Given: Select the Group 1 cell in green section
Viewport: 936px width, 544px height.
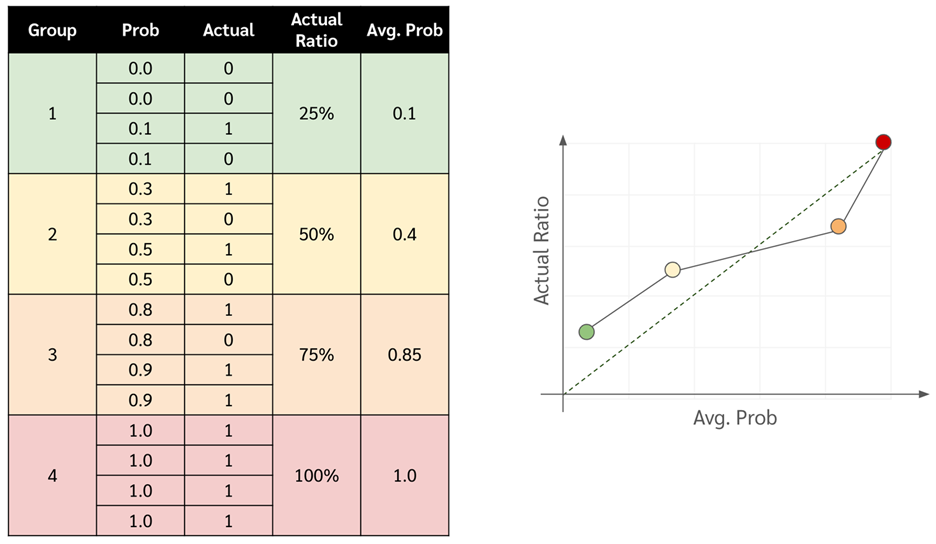Looking at the screenshot, I should tap(52, 114).
